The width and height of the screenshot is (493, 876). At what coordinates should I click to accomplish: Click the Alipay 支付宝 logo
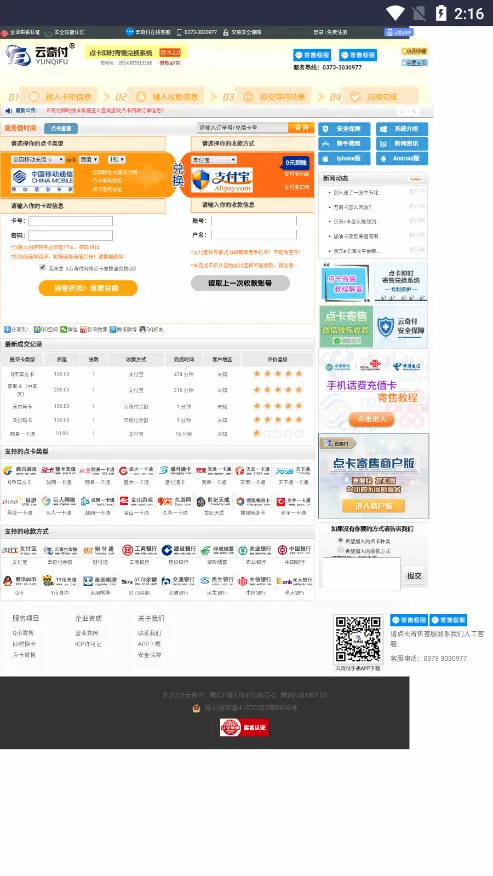(222, 180)
